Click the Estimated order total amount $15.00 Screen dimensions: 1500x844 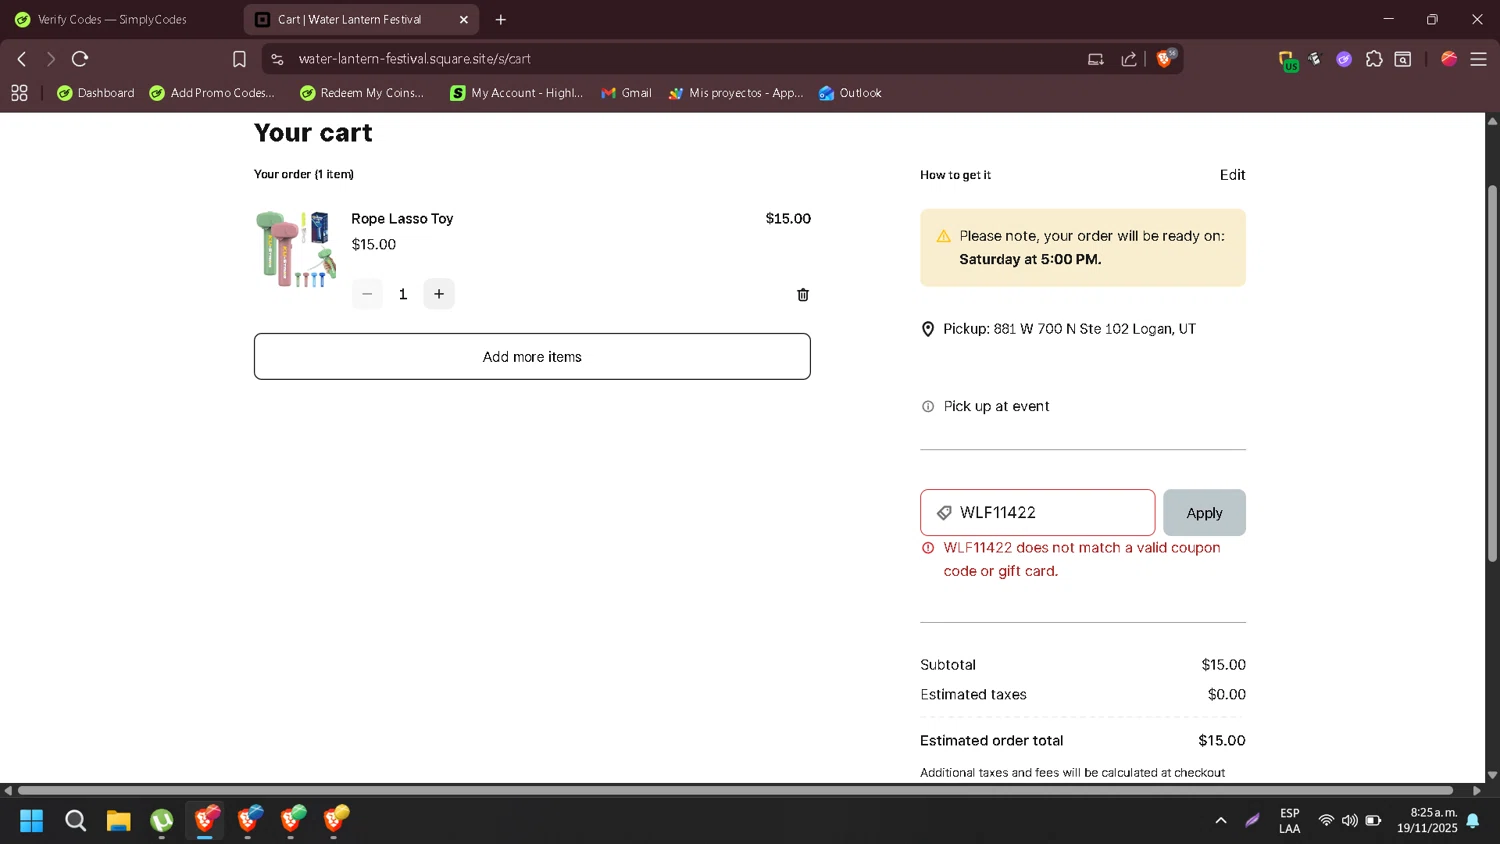click(1222, 741)
